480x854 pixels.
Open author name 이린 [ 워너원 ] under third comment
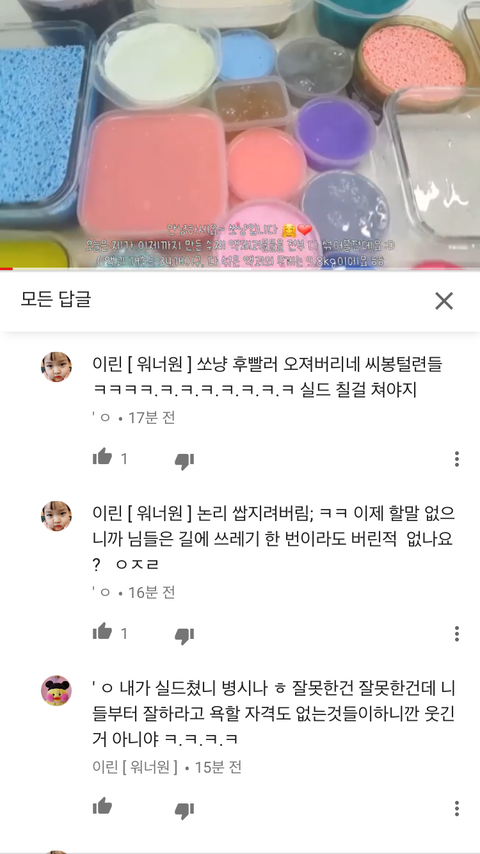point(135,767)
